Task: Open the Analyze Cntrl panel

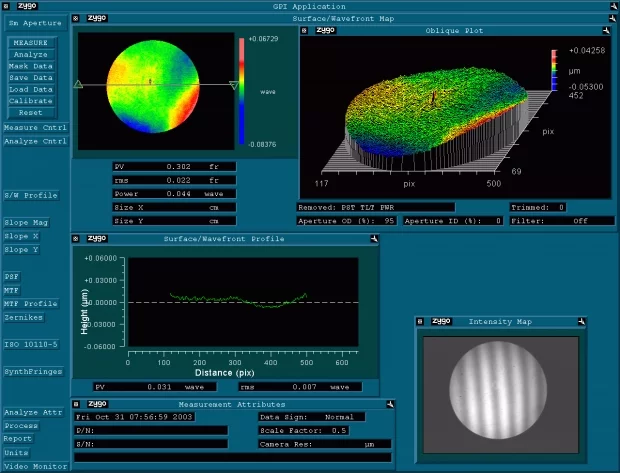Action: click(34, 141)
